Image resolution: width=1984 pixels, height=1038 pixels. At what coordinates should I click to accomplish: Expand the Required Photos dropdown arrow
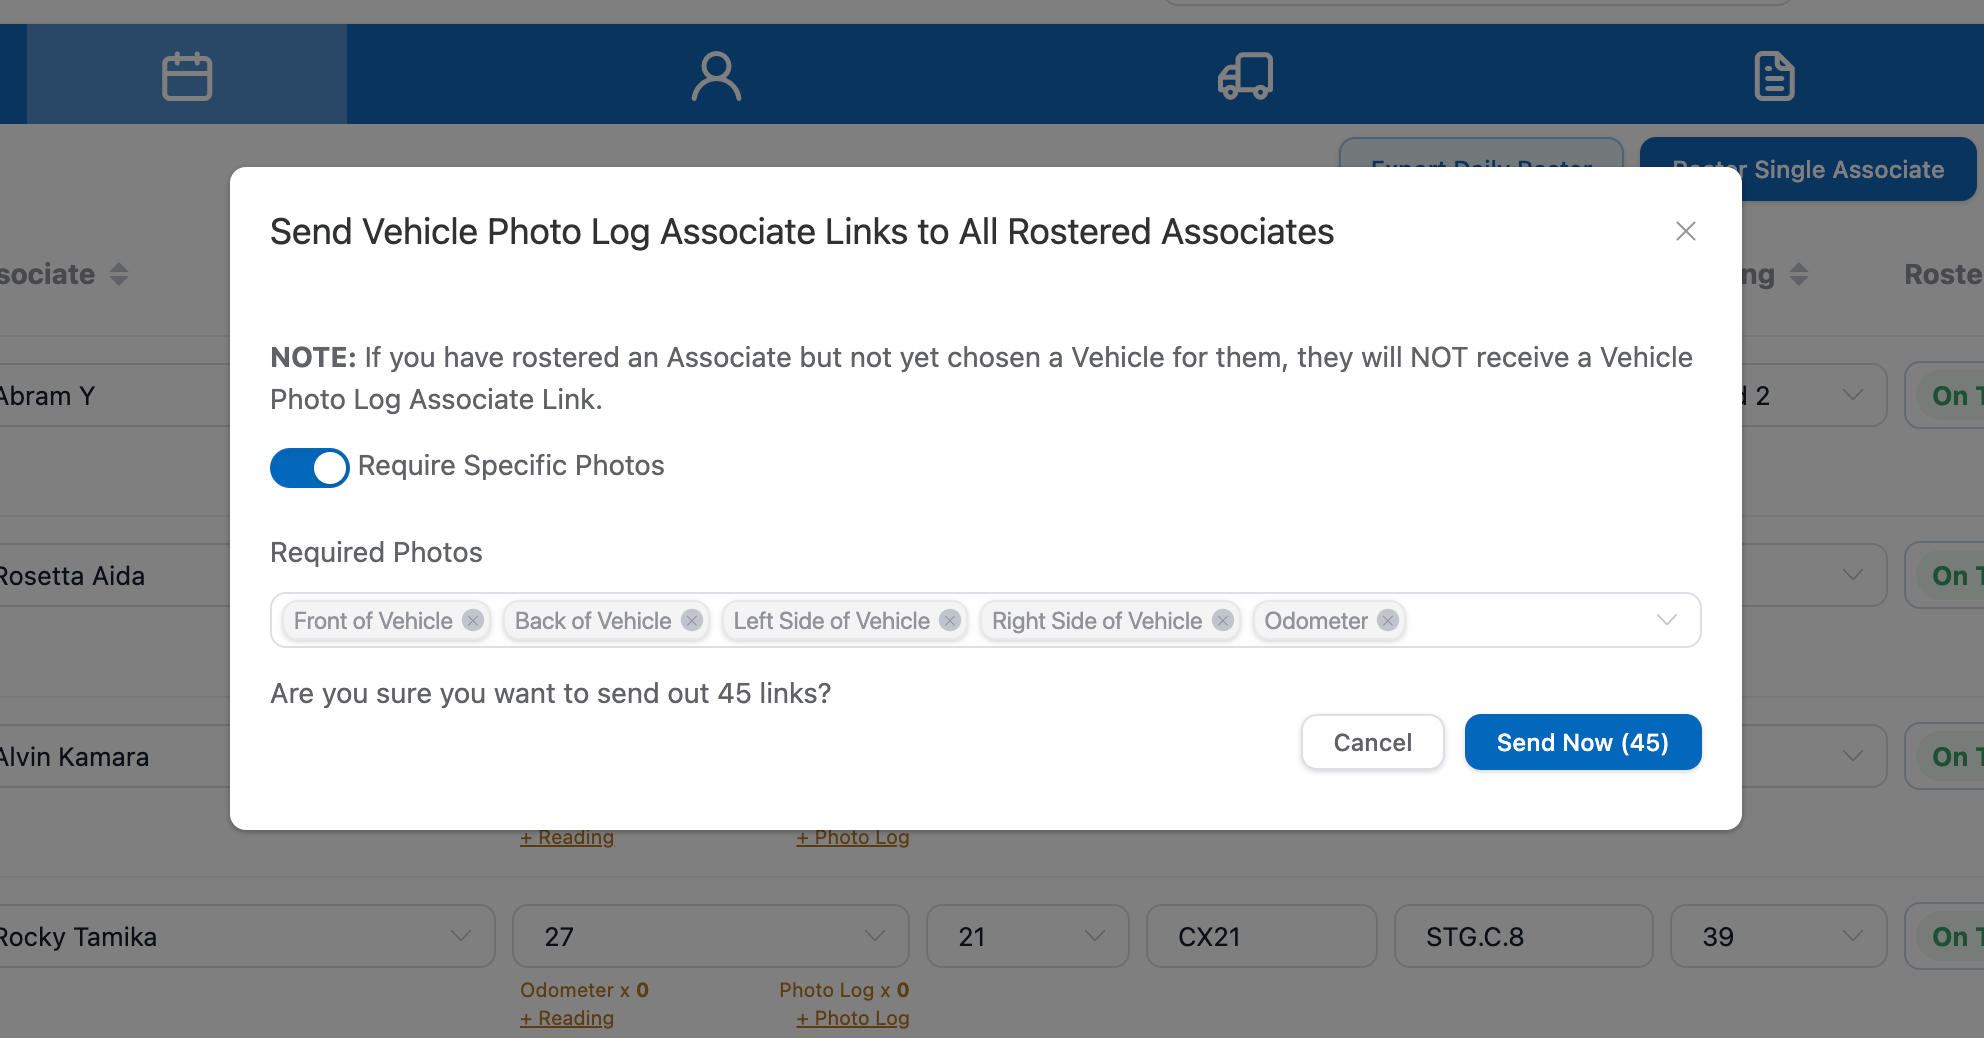[x=1666, y=620]
